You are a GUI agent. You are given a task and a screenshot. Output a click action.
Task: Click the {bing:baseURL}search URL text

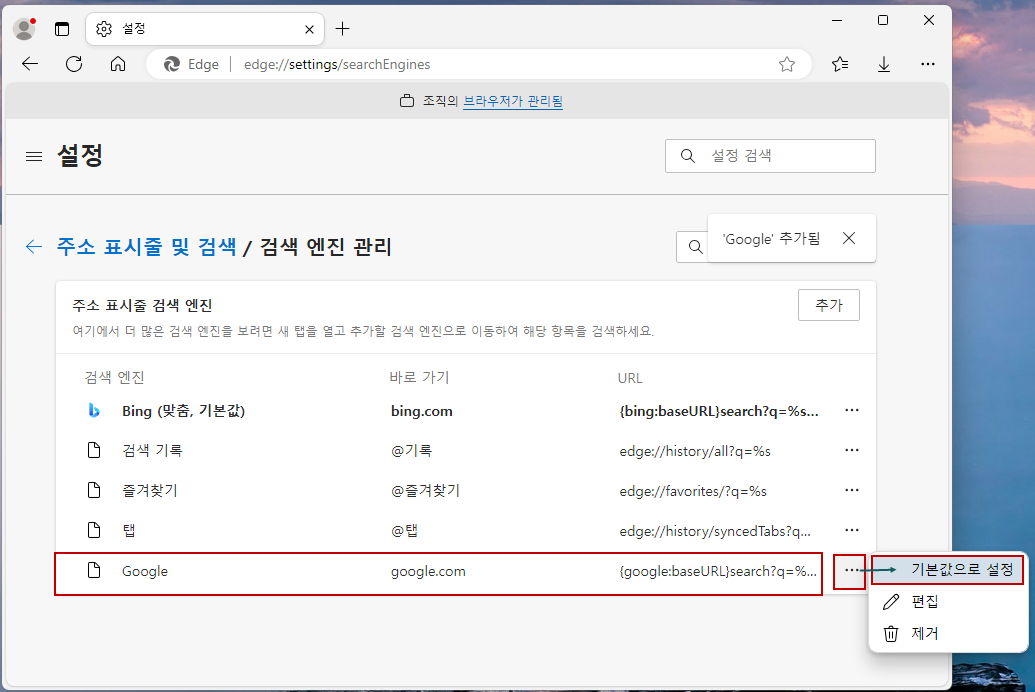[x=719, y=411]
